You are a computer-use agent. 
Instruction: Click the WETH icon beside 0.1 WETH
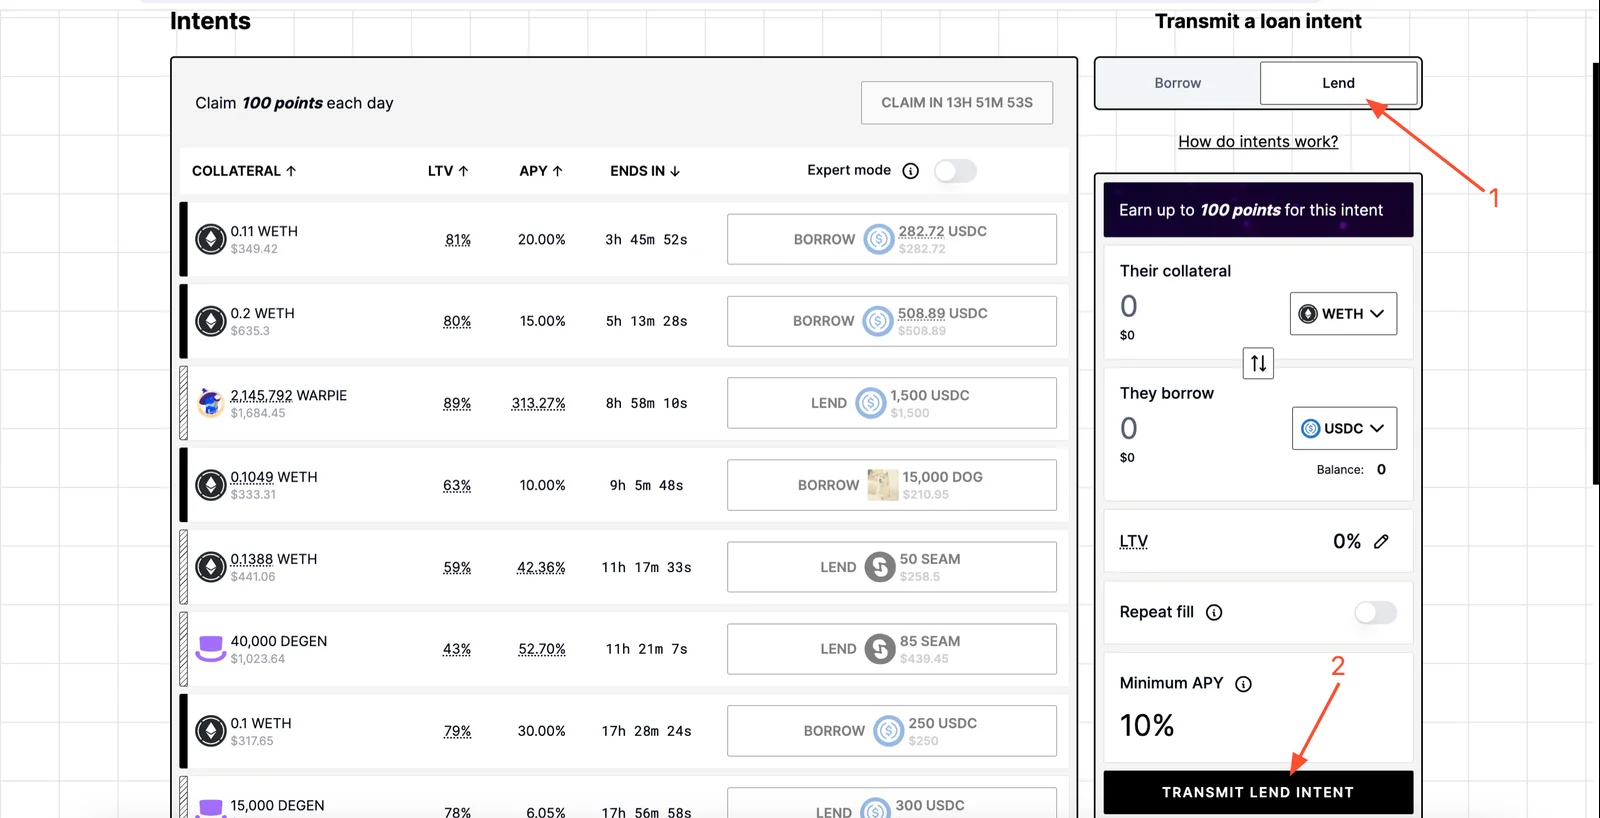click(x=210, y=731)
